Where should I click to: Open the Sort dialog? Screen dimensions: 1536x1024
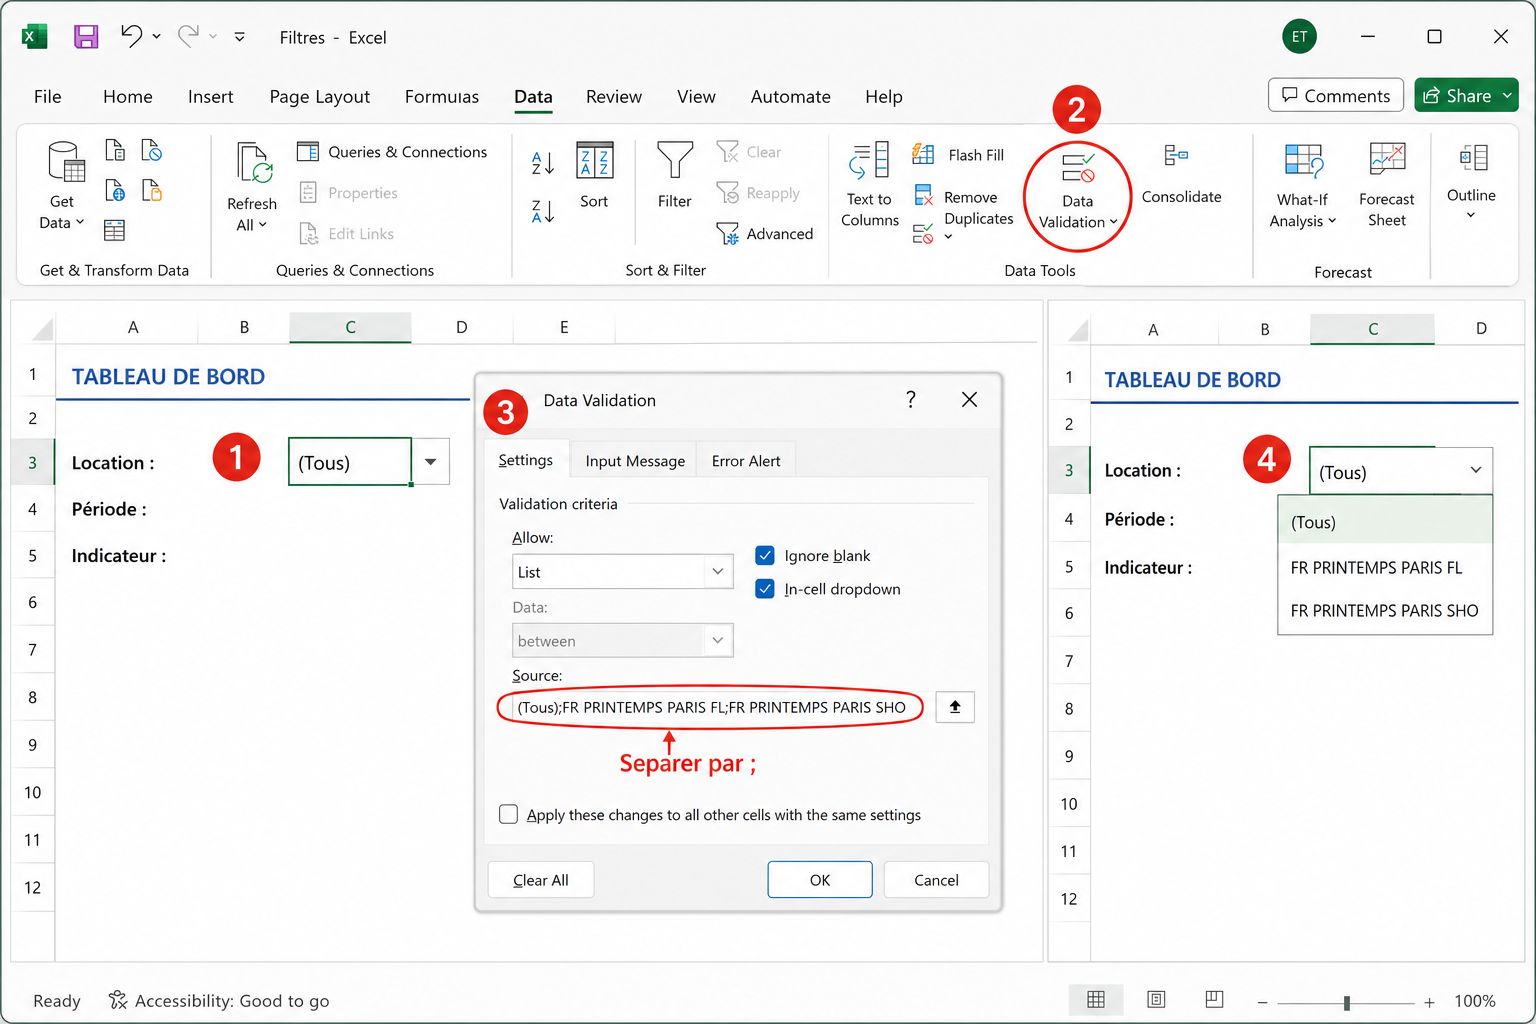[594, 176]
